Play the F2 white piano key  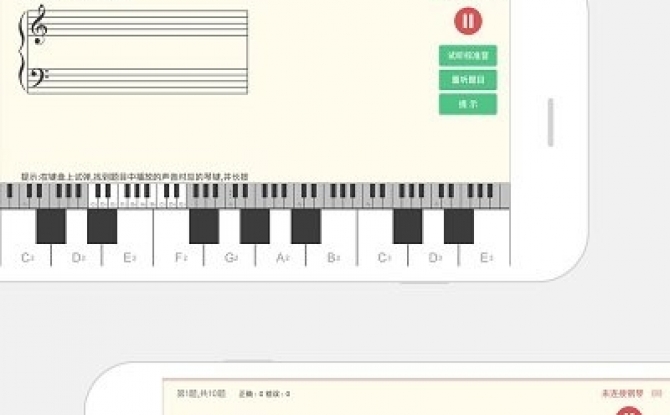tap(179, 256)
